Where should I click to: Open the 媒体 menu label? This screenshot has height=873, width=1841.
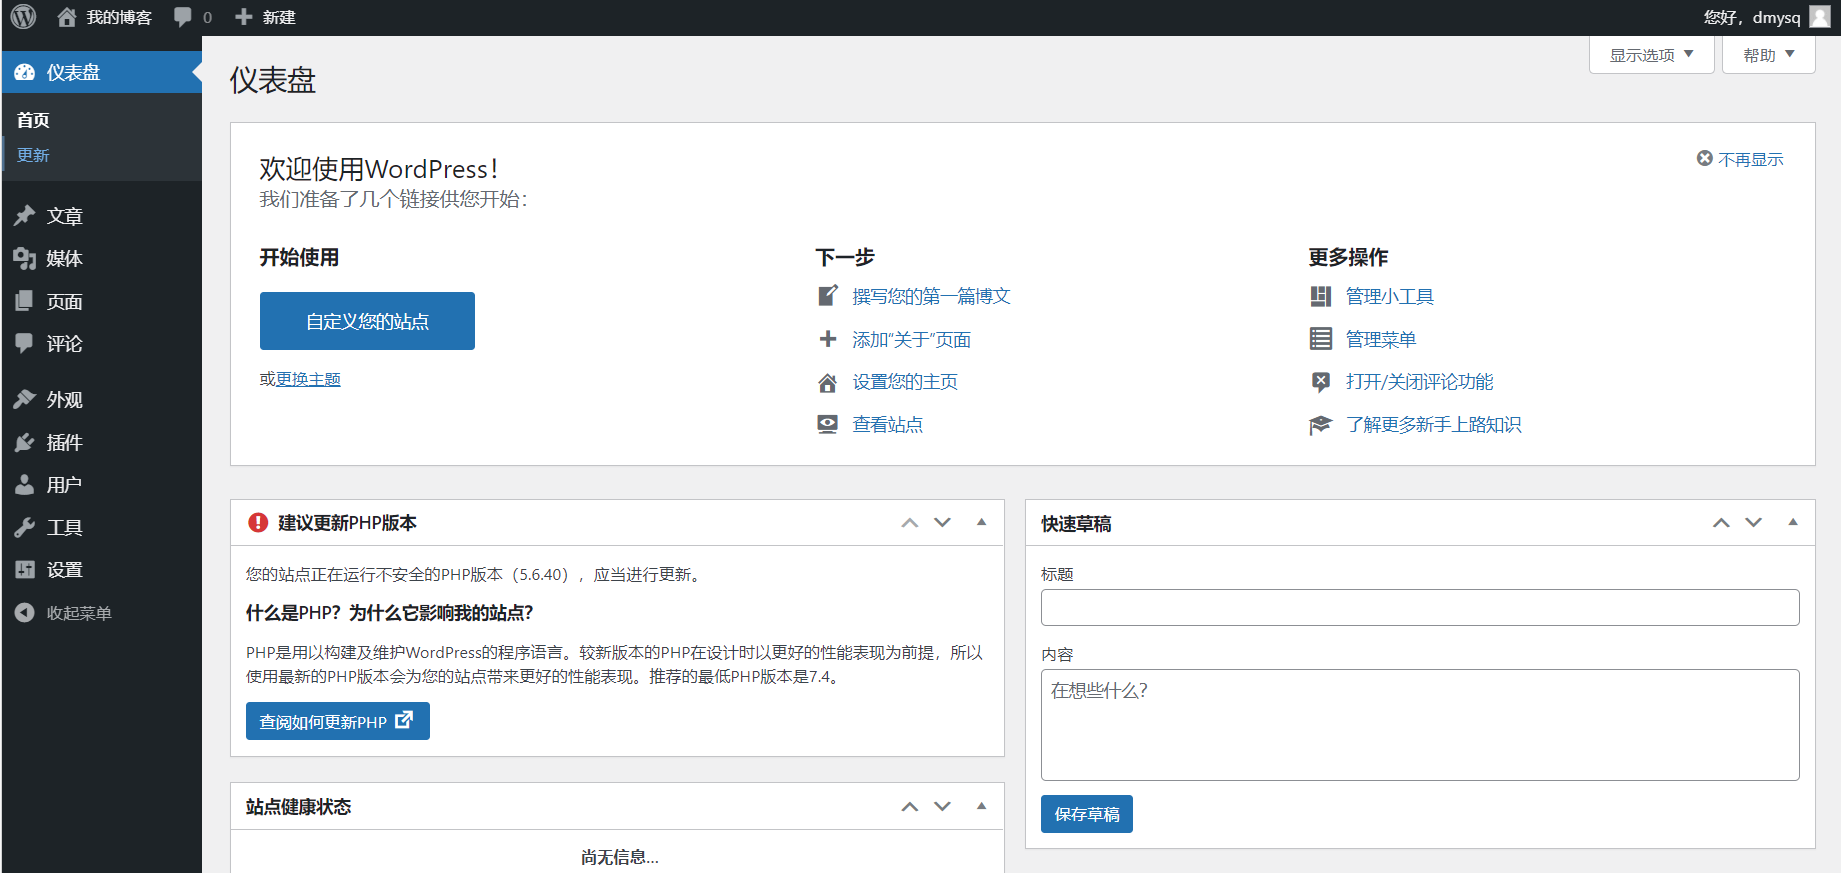click(x=65, y=259)
